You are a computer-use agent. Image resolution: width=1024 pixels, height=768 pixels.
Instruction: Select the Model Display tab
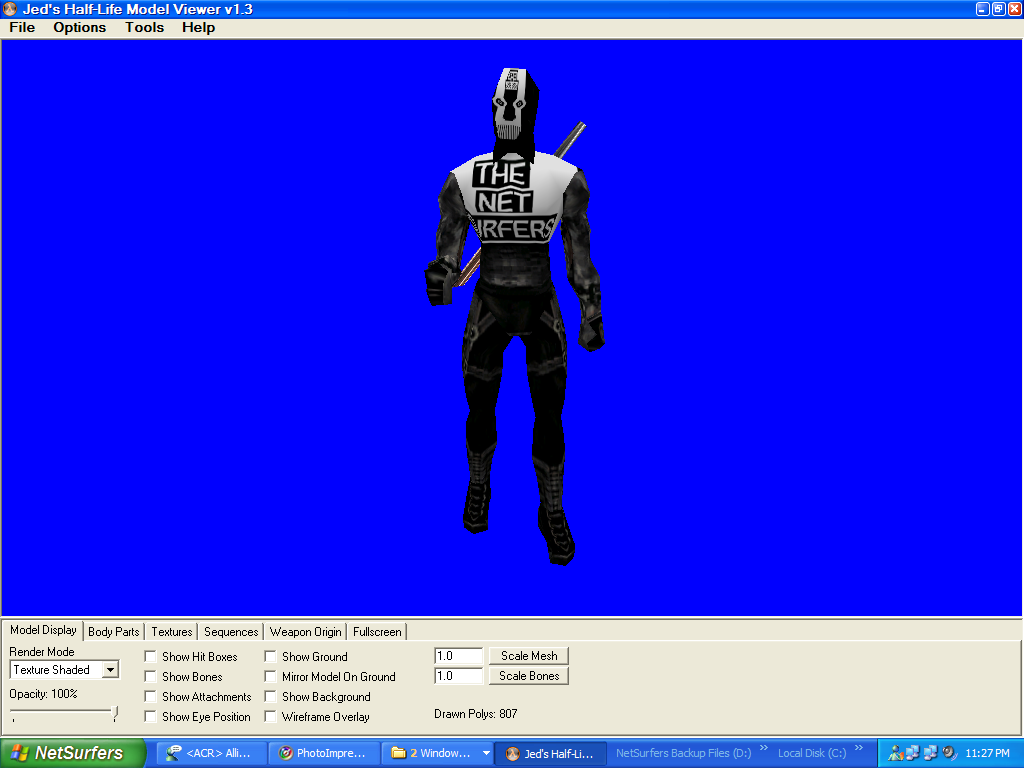[43, 630]
